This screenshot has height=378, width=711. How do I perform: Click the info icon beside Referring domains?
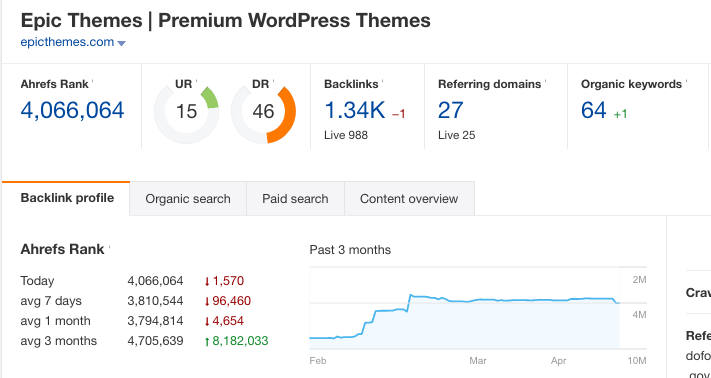click(x=545, y=81)
